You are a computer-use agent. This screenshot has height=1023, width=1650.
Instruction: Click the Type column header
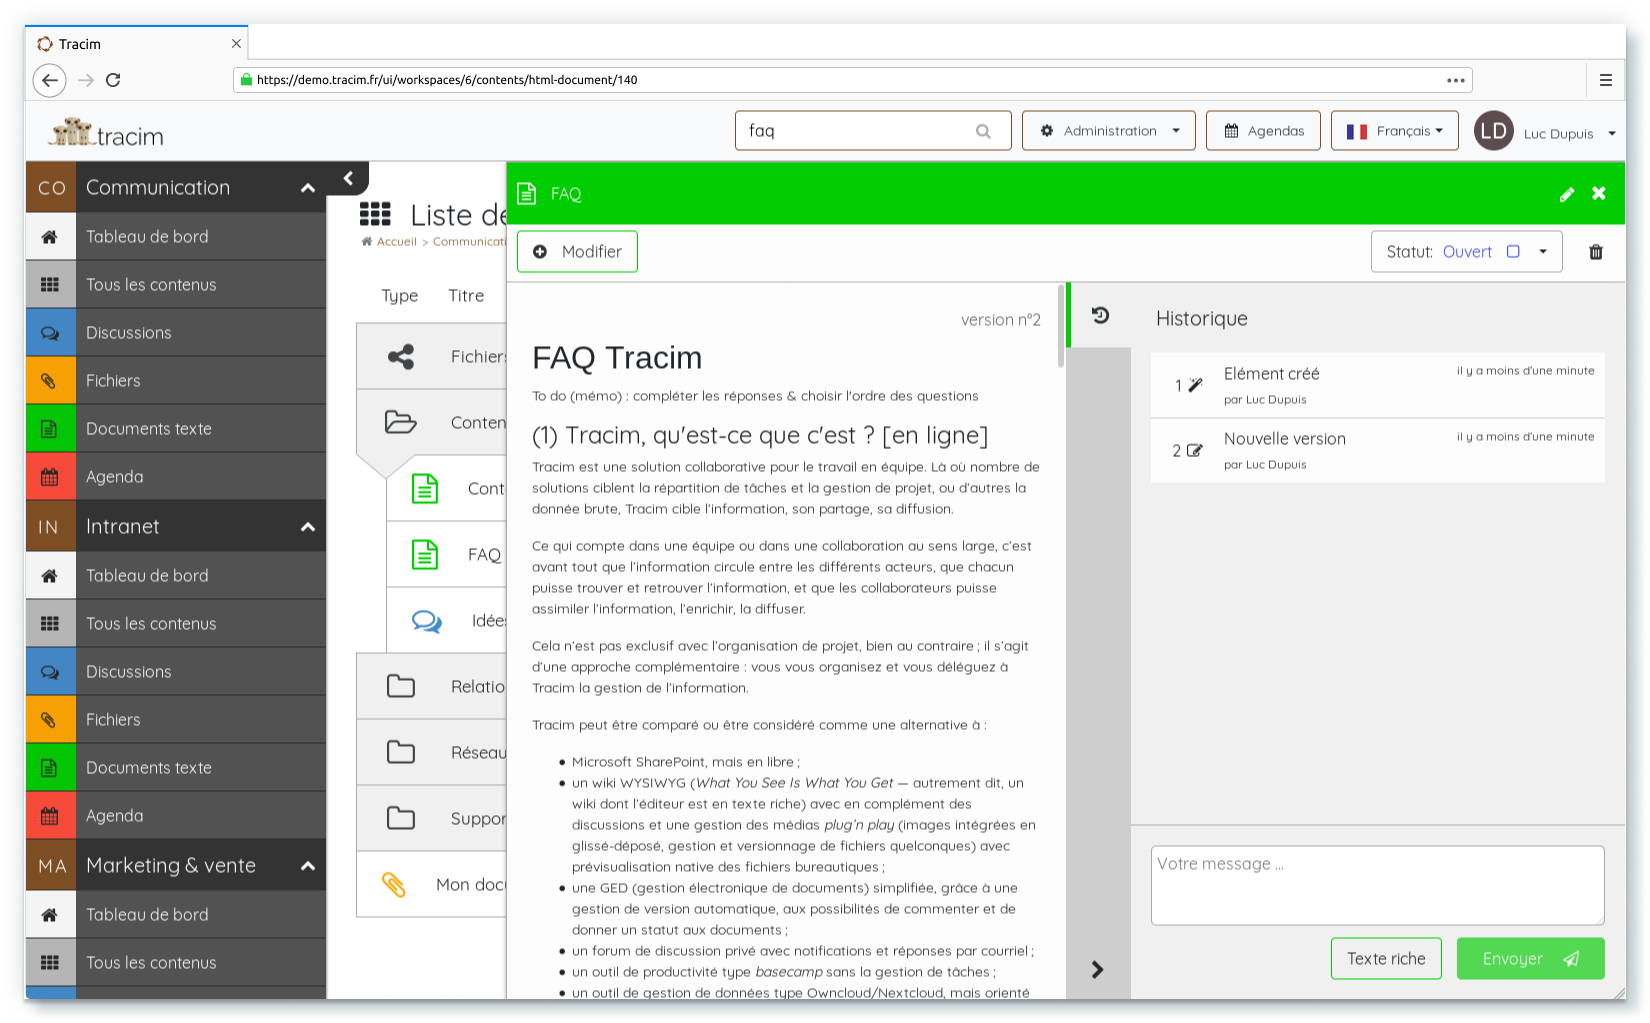click(x=399, y=296)
